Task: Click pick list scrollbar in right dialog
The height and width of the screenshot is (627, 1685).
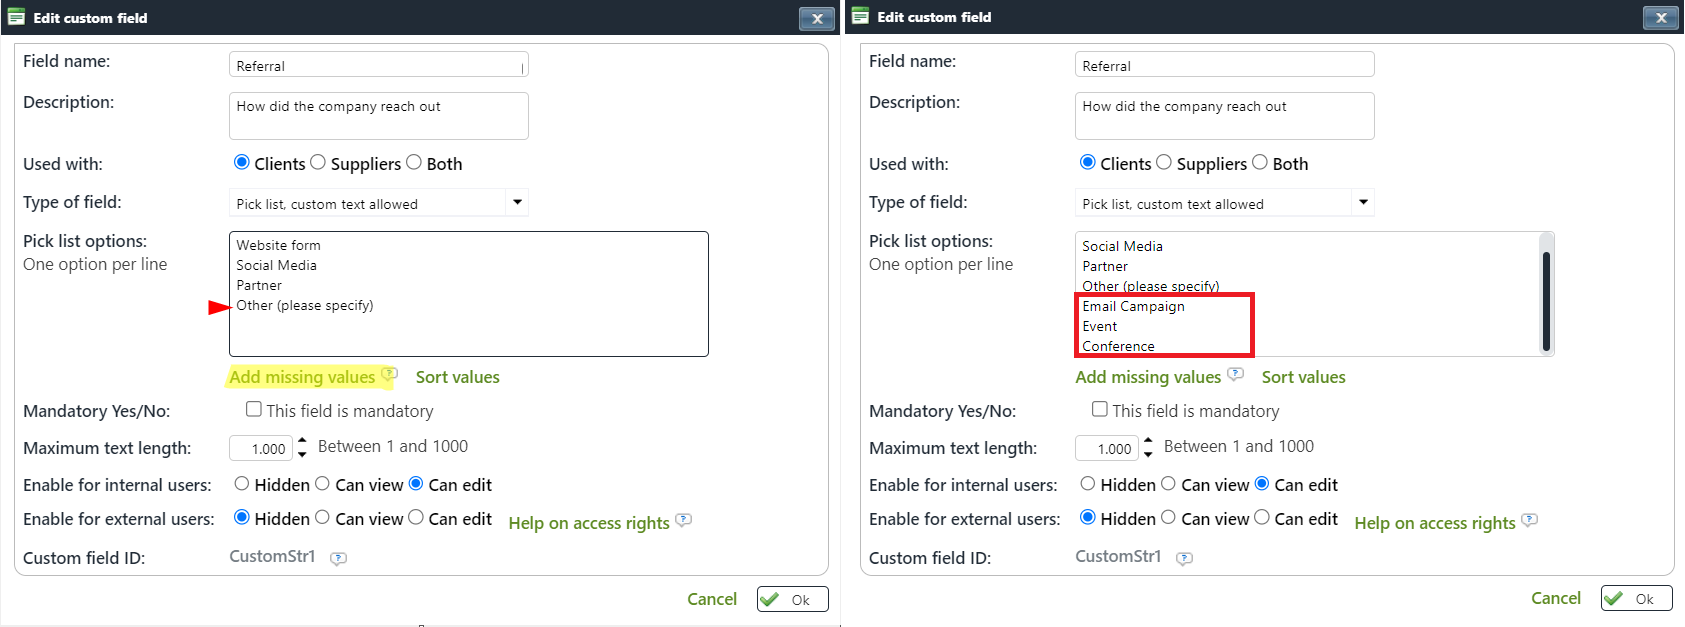Action: [x=1546, y=300]
